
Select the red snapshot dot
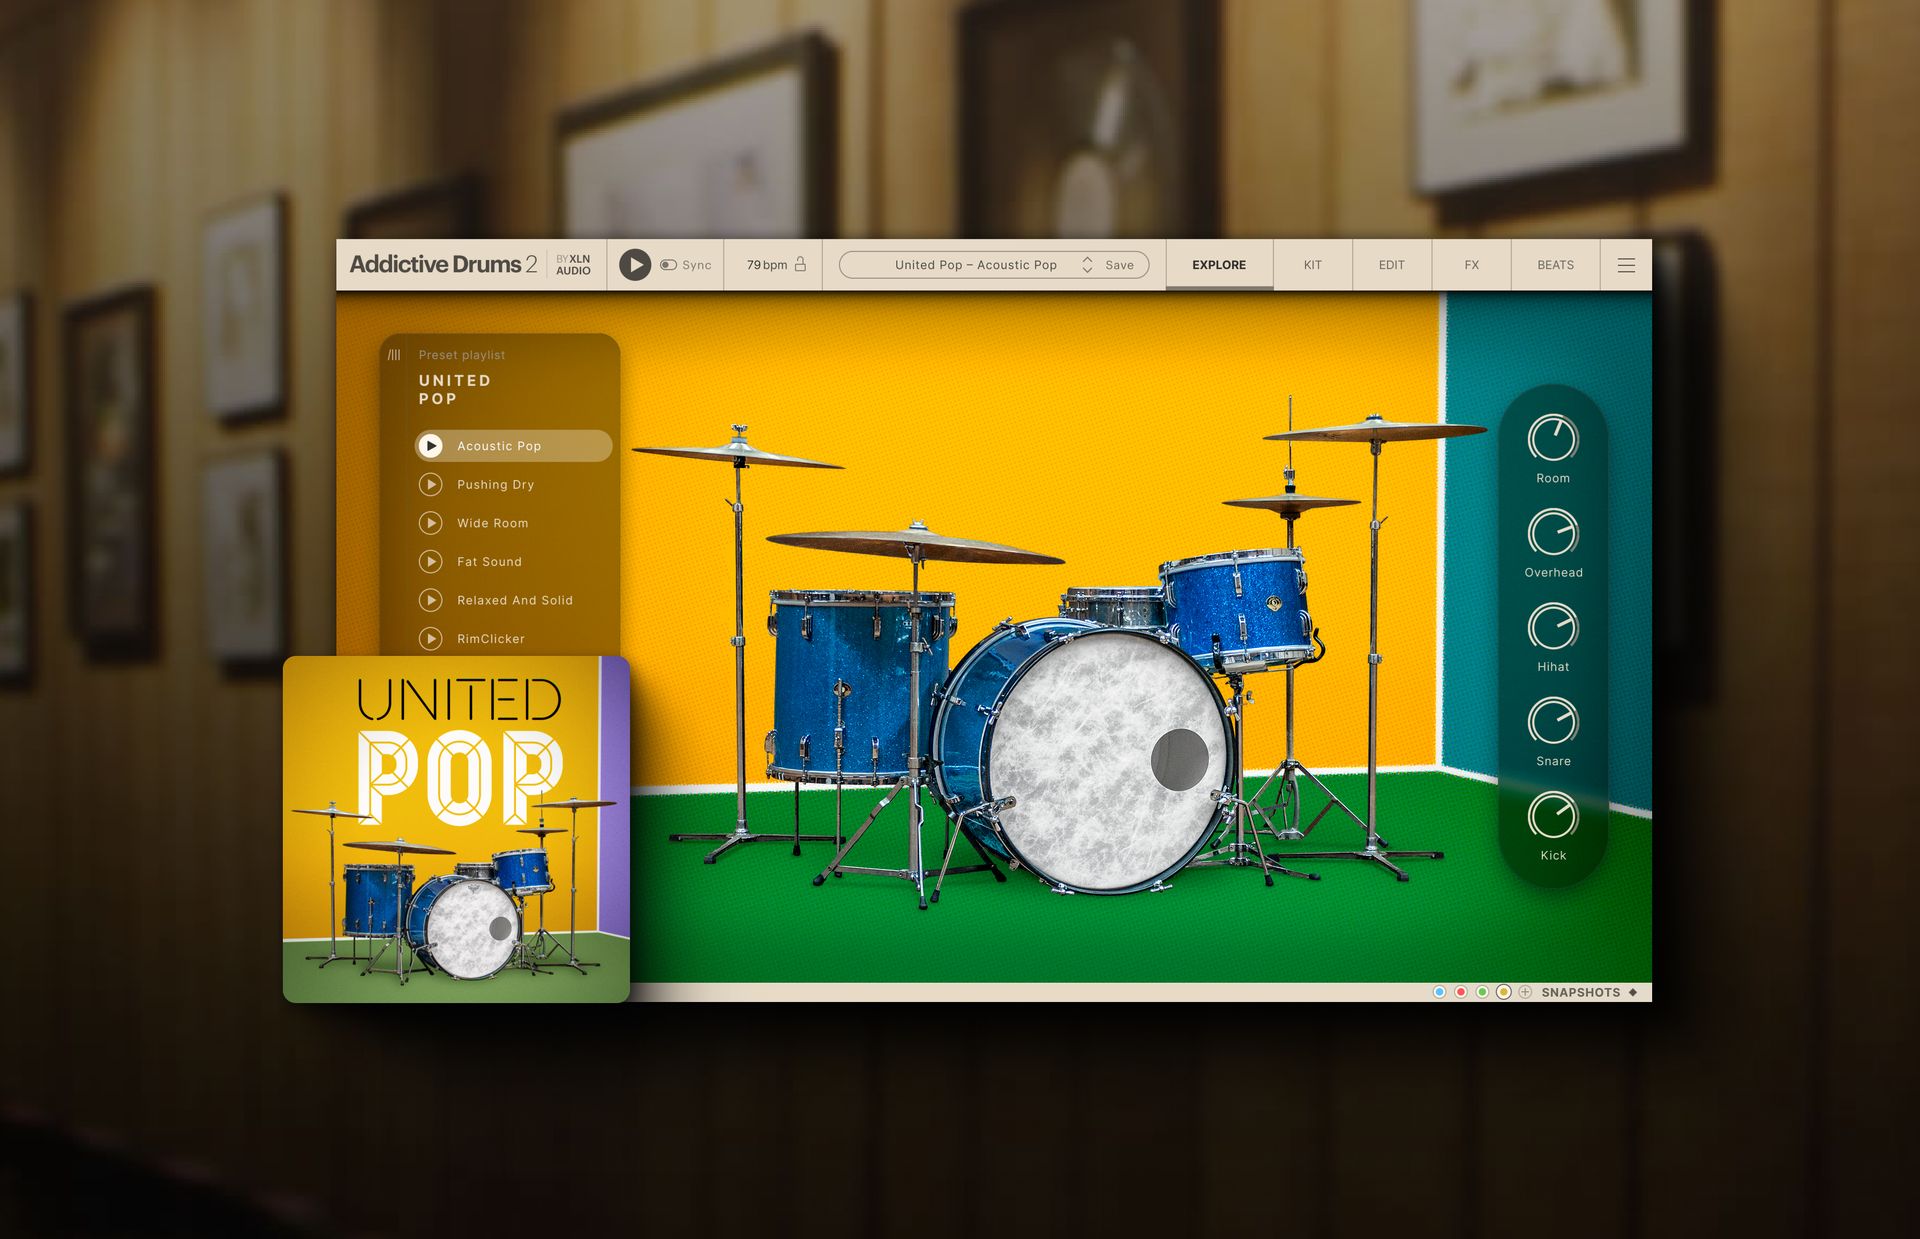click(1461, 992)
